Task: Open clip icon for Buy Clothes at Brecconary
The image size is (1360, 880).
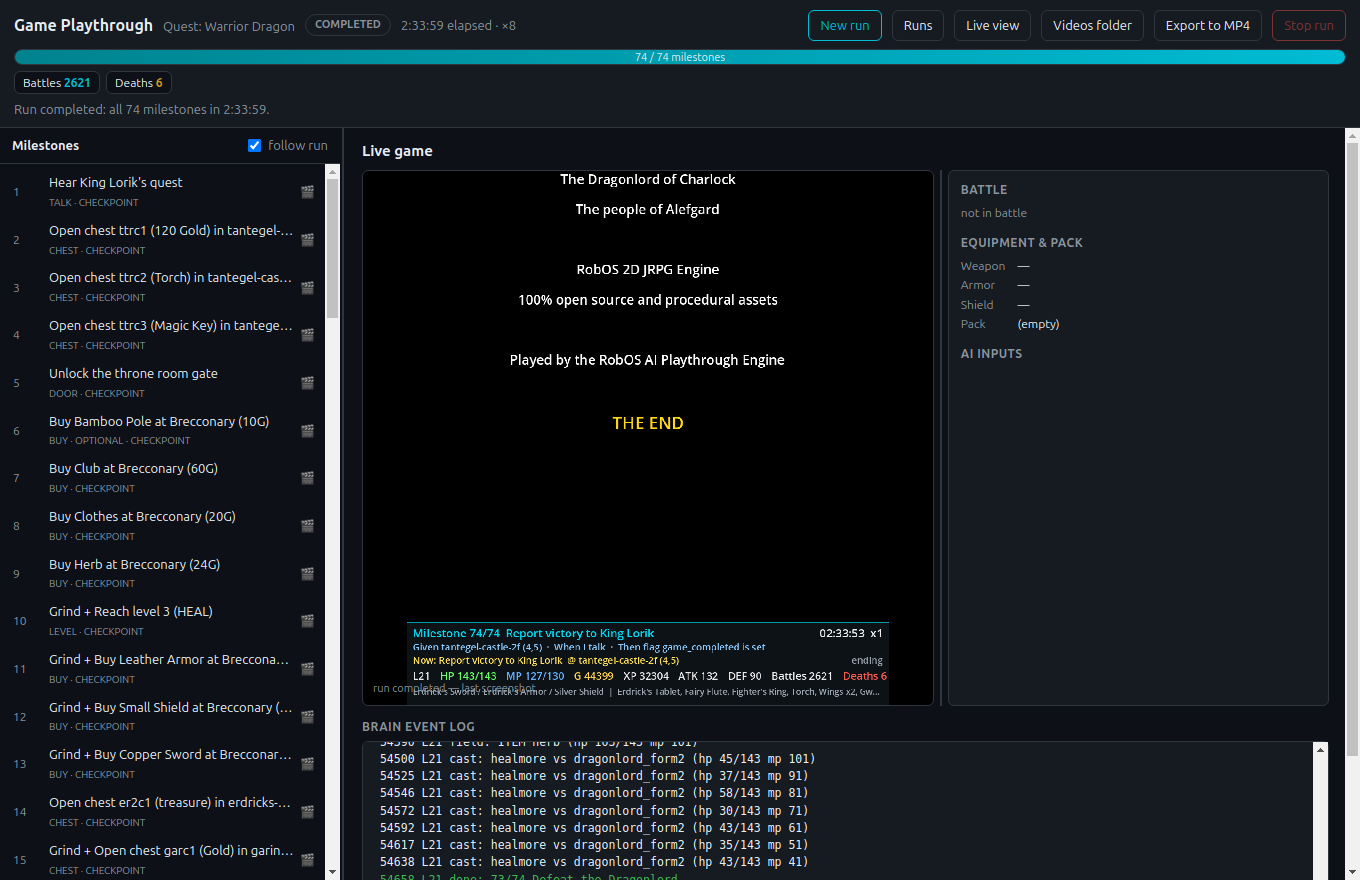Action: (x=307, y=526)
